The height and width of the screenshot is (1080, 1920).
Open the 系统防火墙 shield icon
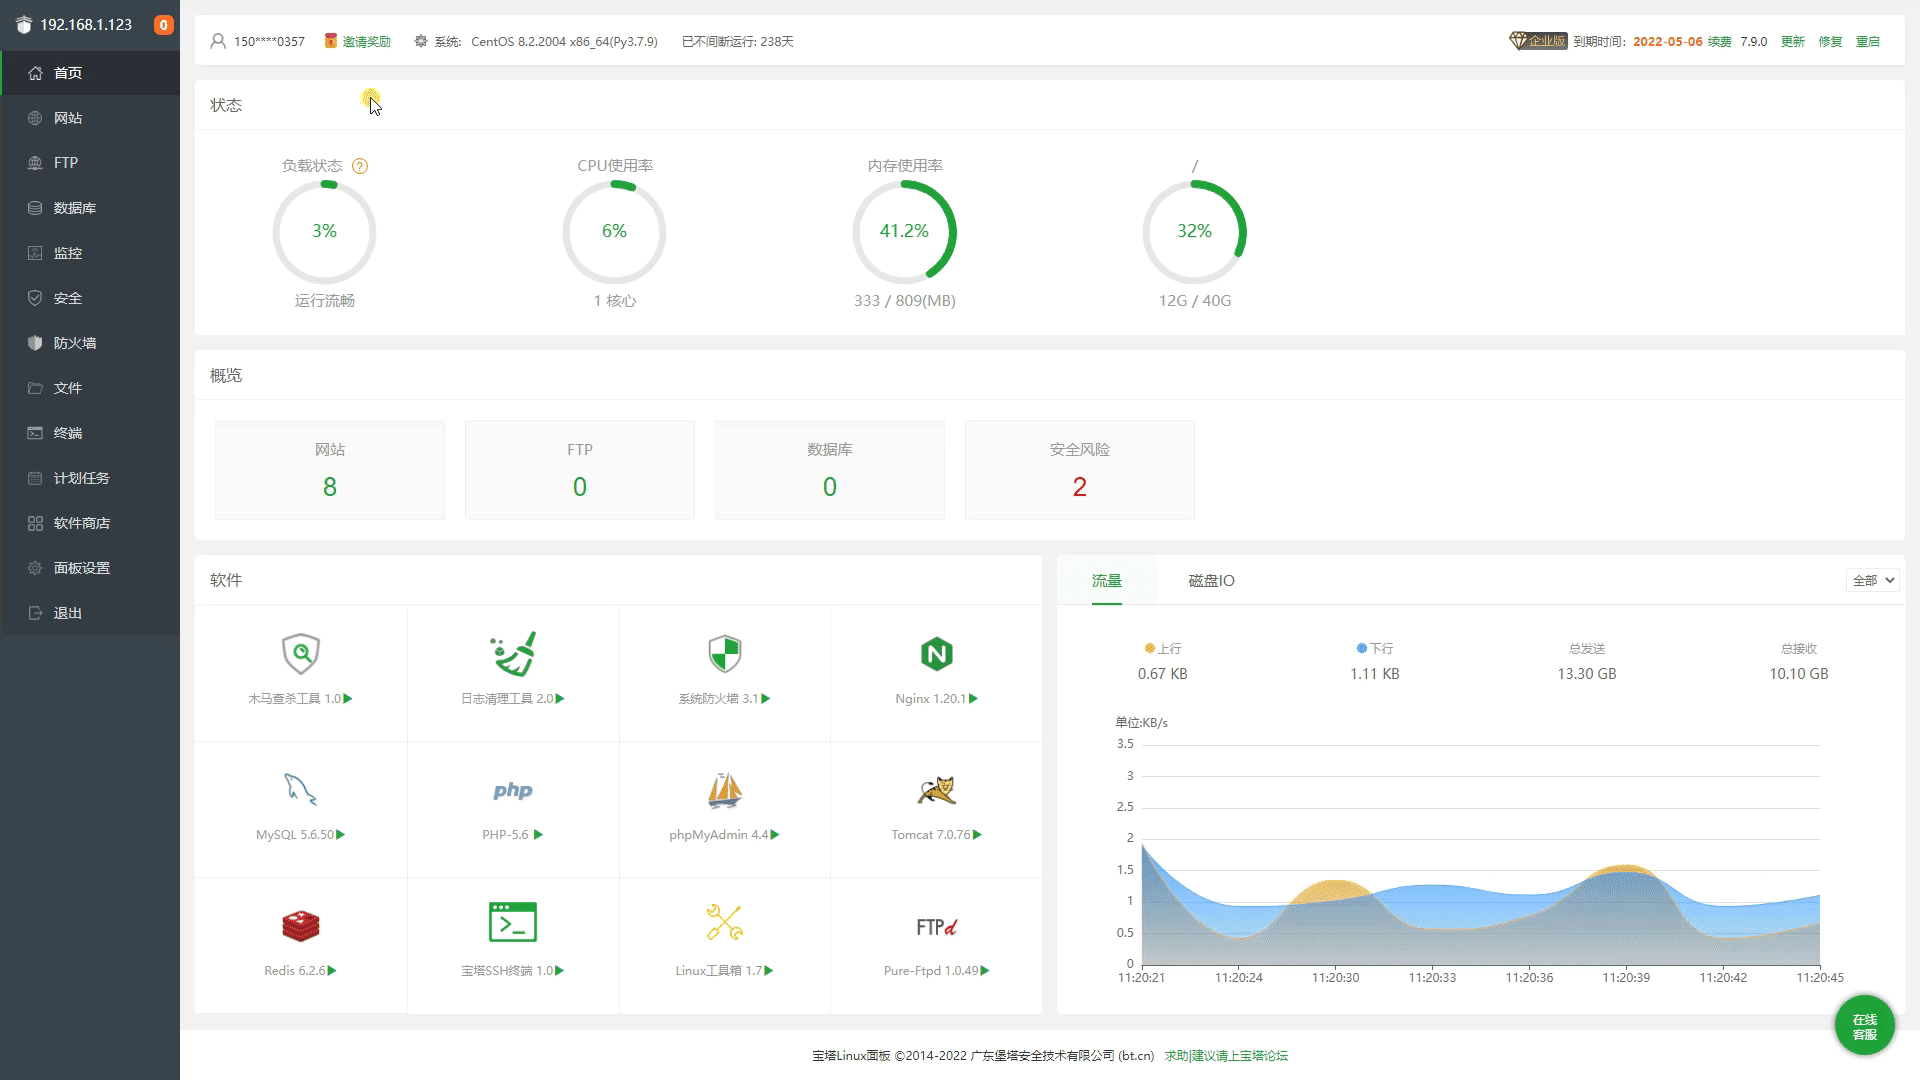coord(724,654)
